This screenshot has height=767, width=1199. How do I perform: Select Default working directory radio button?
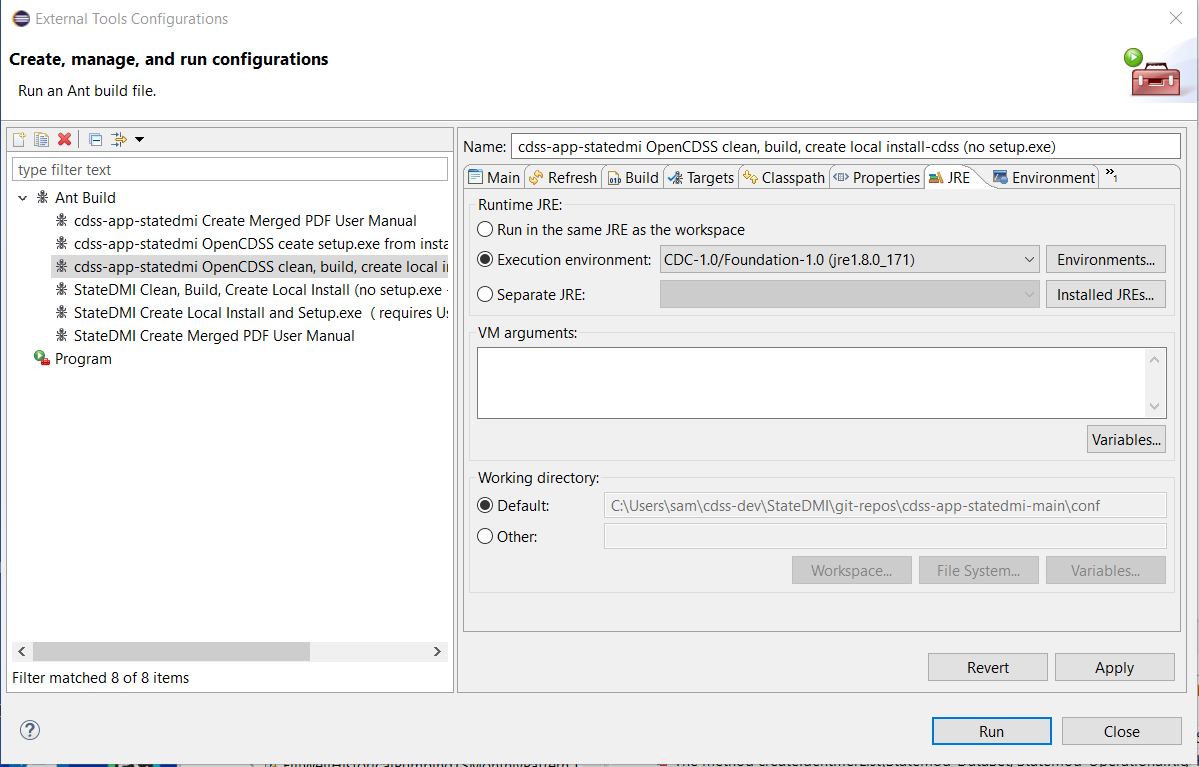pyautogui.click(x=485, y=505)
